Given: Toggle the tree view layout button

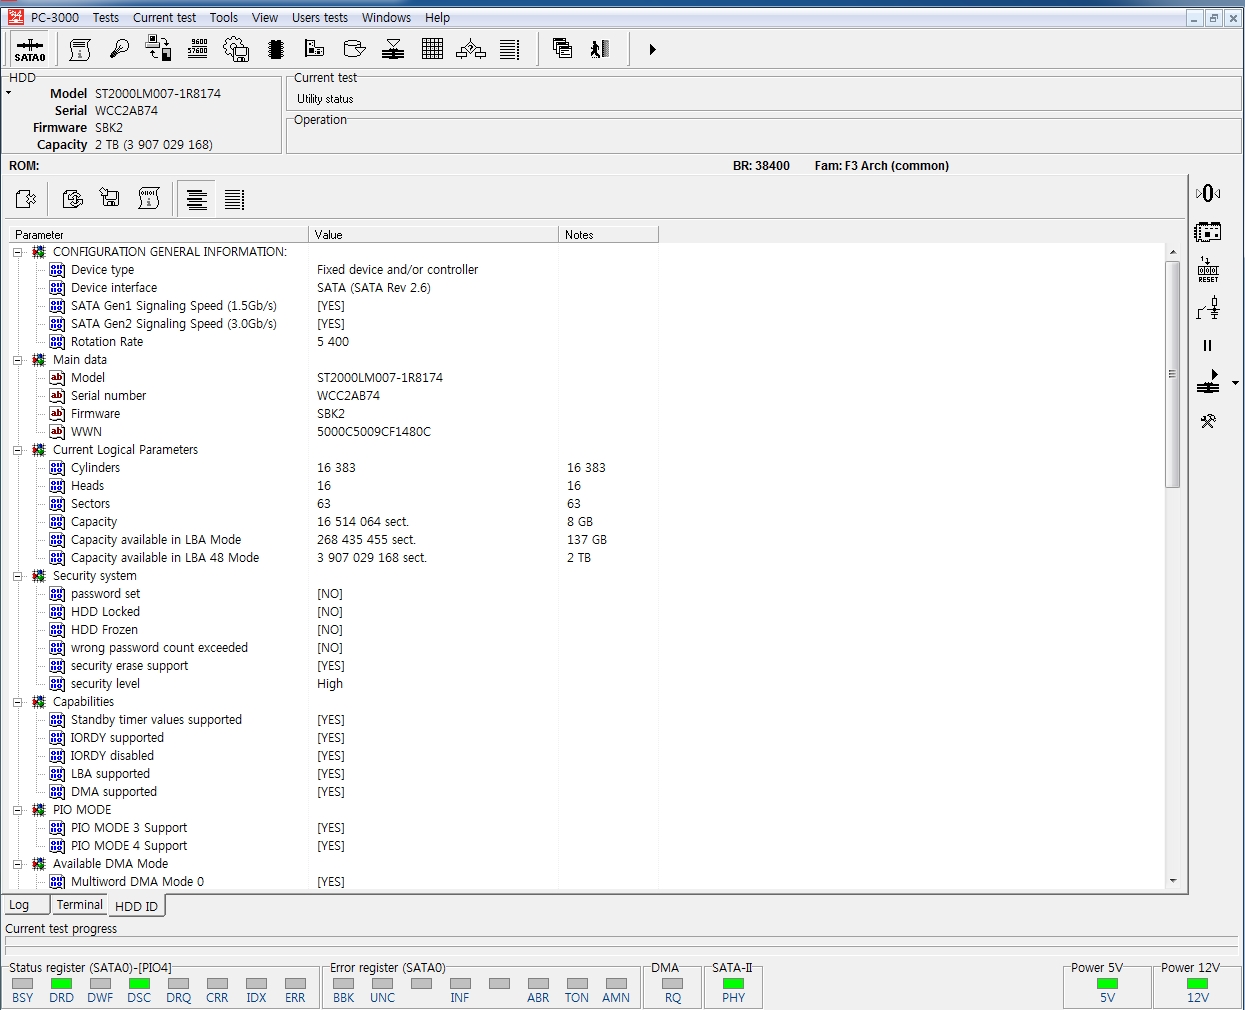Looking at the screenshot, I should (x=197, y=200).
